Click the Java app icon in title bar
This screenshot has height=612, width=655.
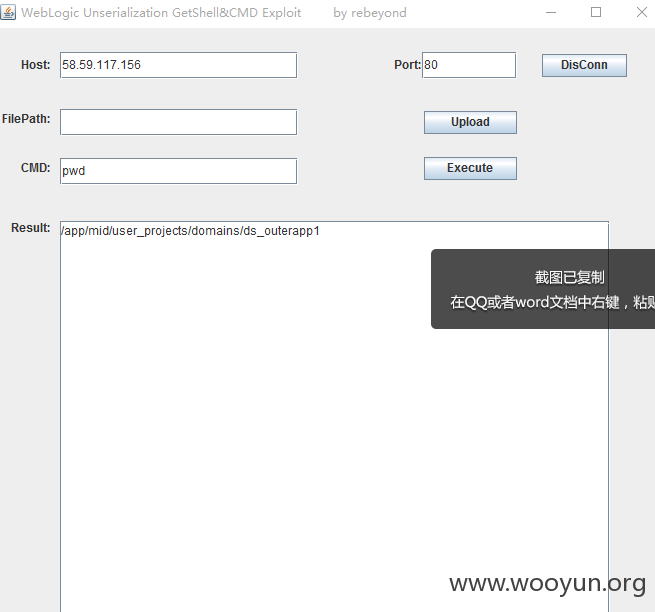click(8, 13)
